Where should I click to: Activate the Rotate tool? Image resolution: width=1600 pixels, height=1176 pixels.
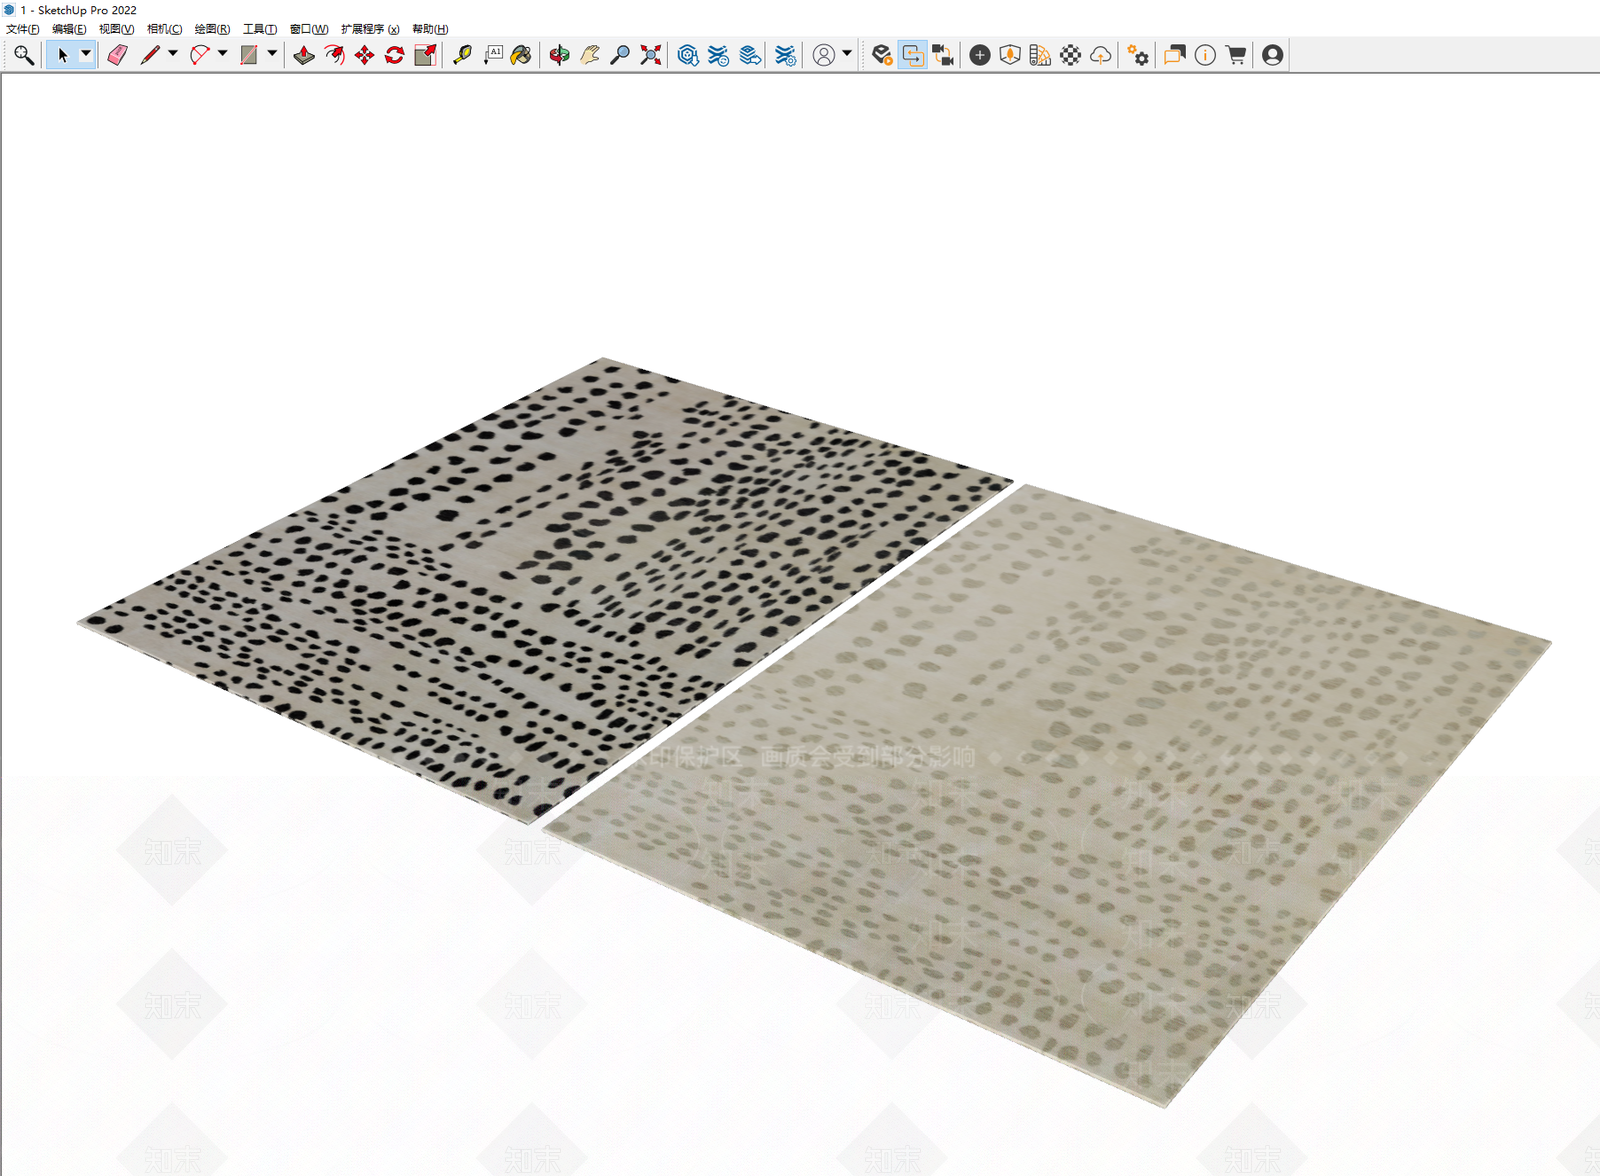coord(394,55)
